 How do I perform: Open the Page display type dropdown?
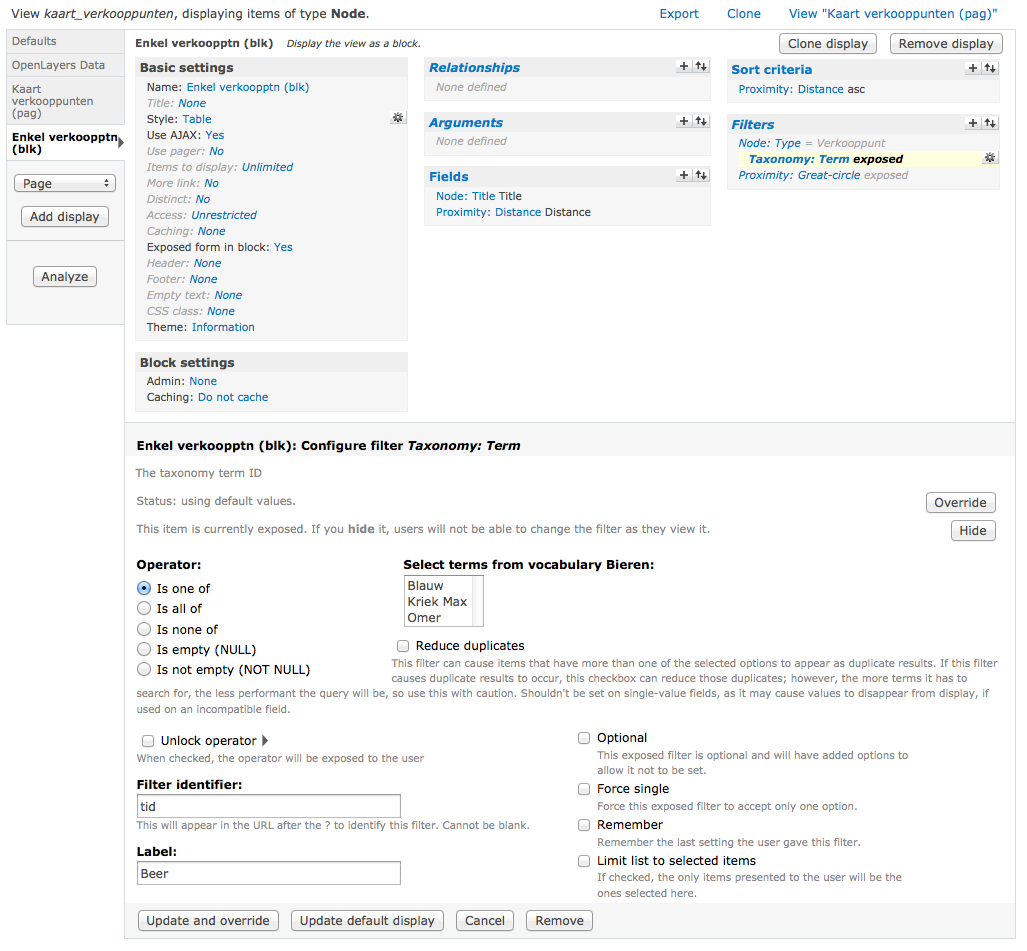(x=65, y=183)
